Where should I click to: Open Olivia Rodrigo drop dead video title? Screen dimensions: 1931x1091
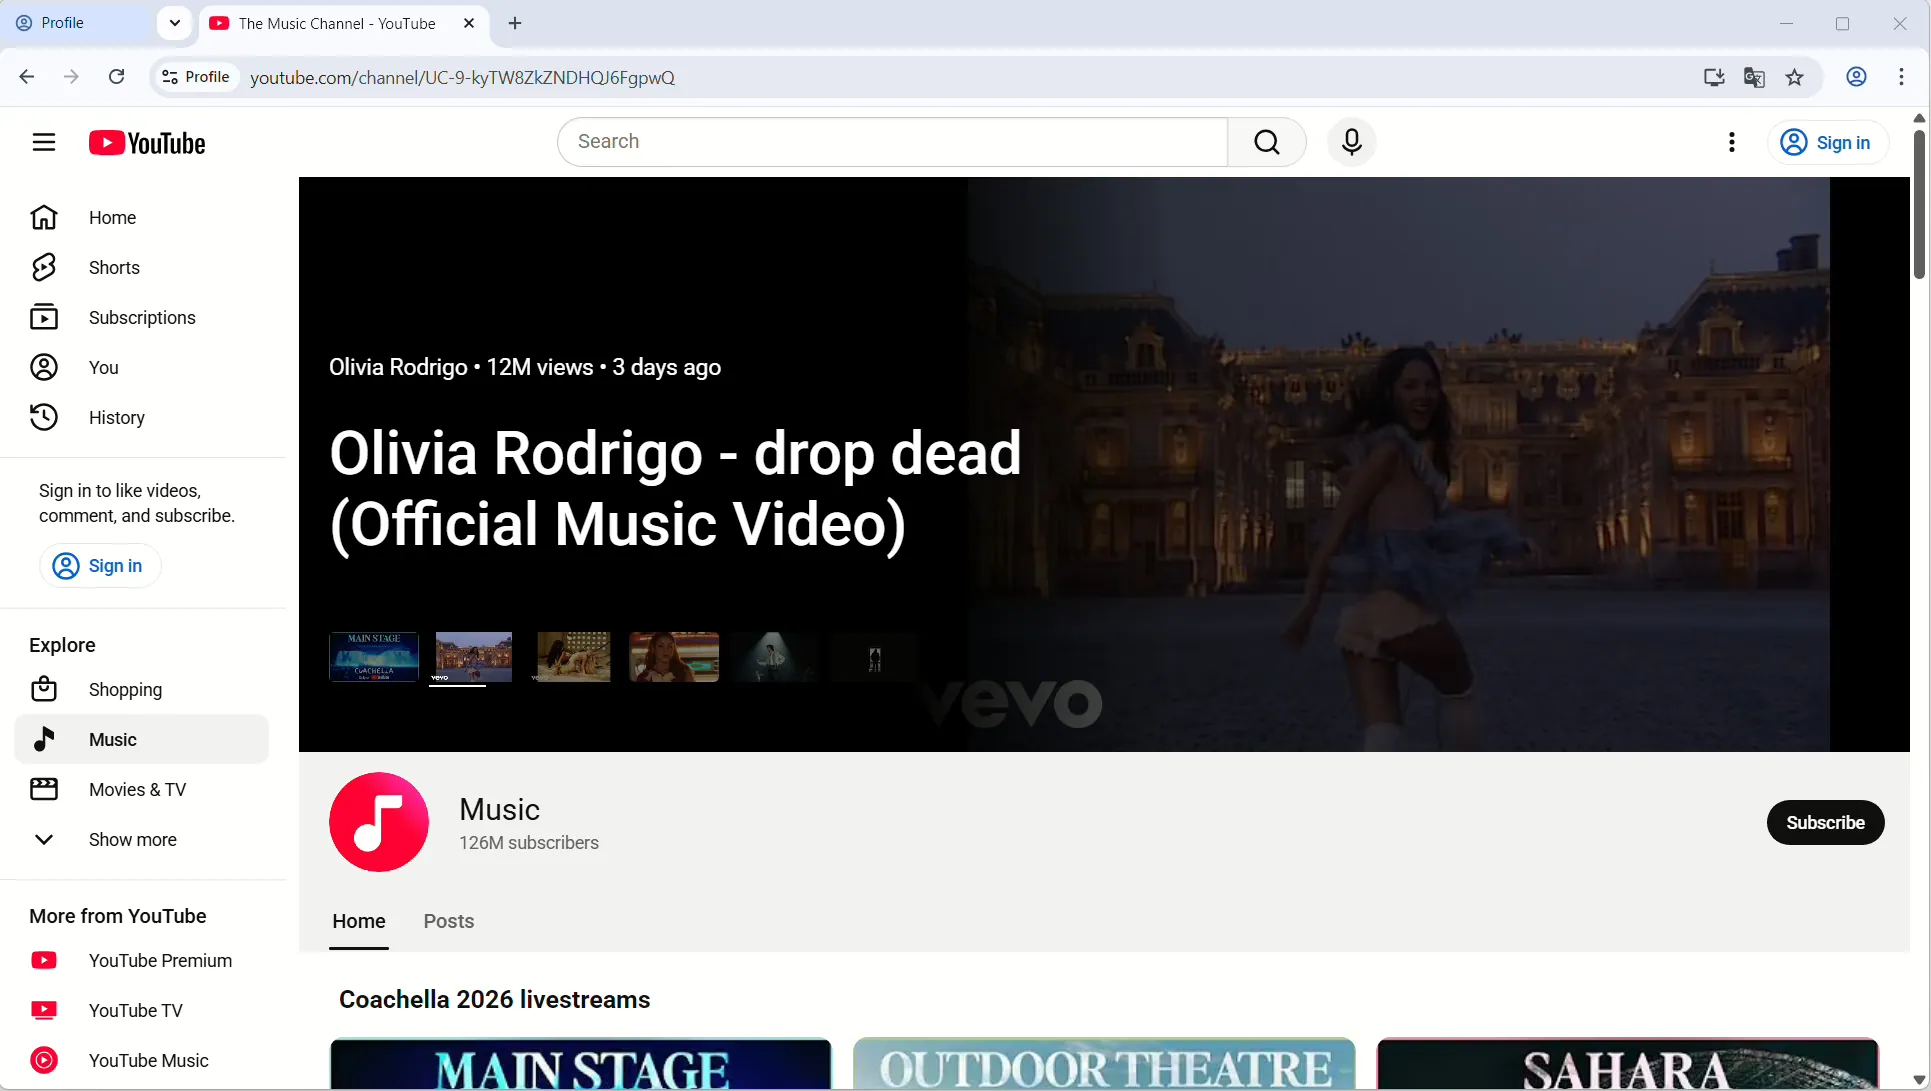coord(675,489)
